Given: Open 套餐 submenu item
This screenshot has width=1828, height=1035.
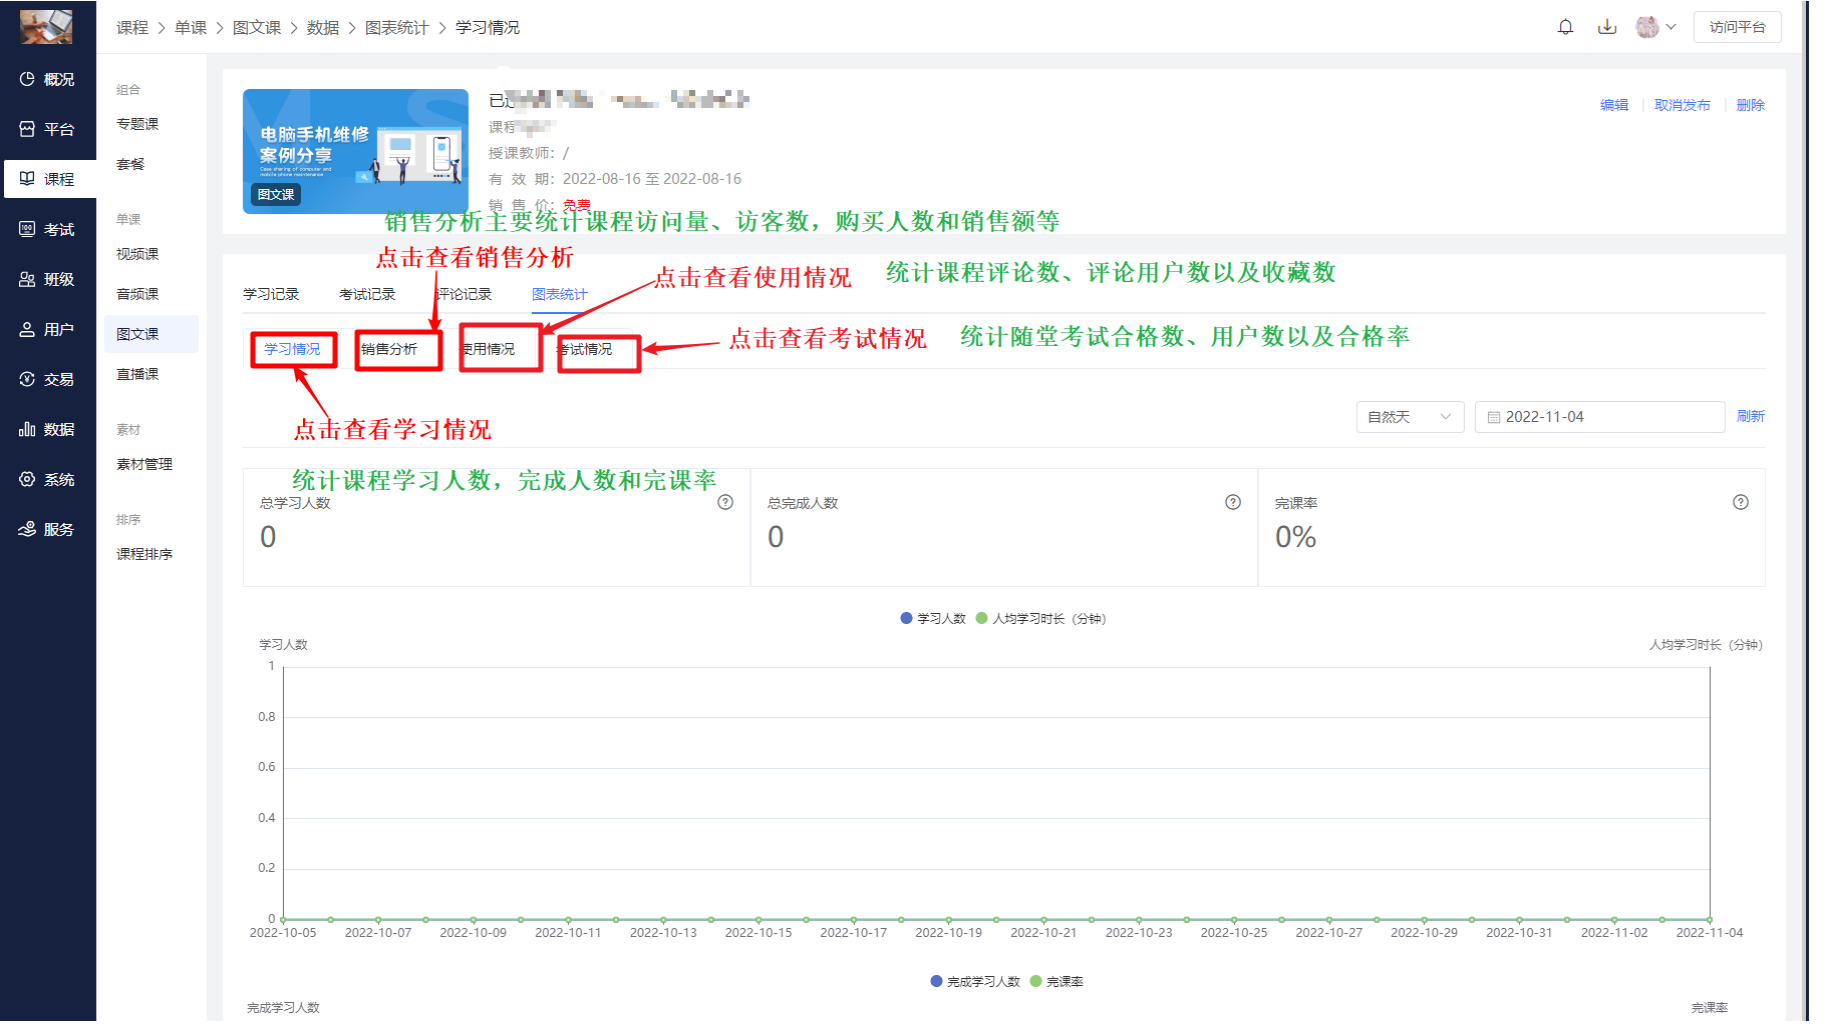Looking at the screenshot, I should coord(130,164).
